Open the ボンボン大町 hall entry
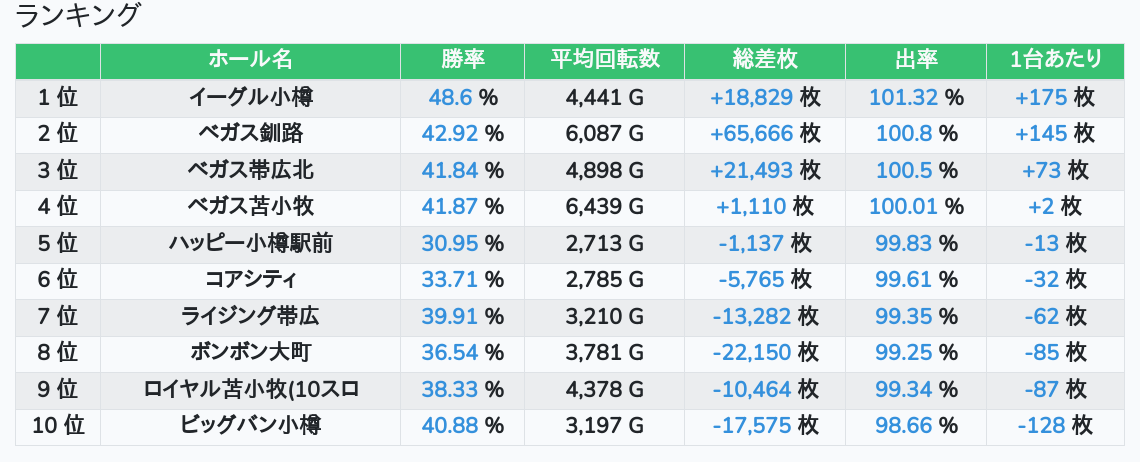Screen dimensions: 1140x462 tap(250, 352)
